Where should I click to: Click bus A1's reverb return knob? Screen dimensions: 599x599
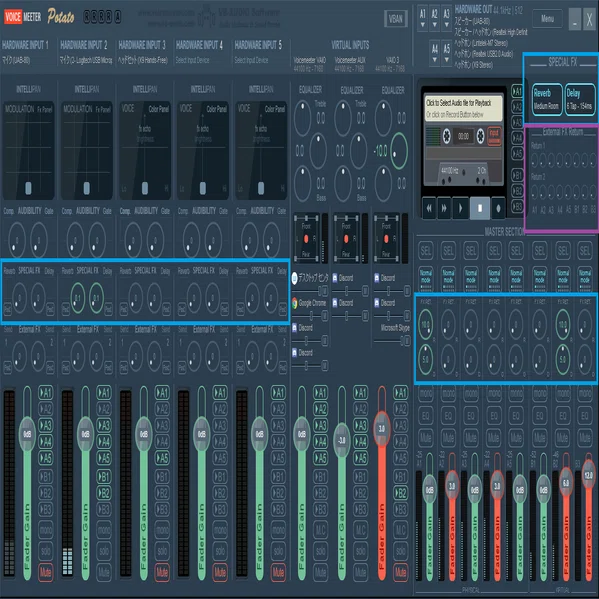click(x=425, y=325)
